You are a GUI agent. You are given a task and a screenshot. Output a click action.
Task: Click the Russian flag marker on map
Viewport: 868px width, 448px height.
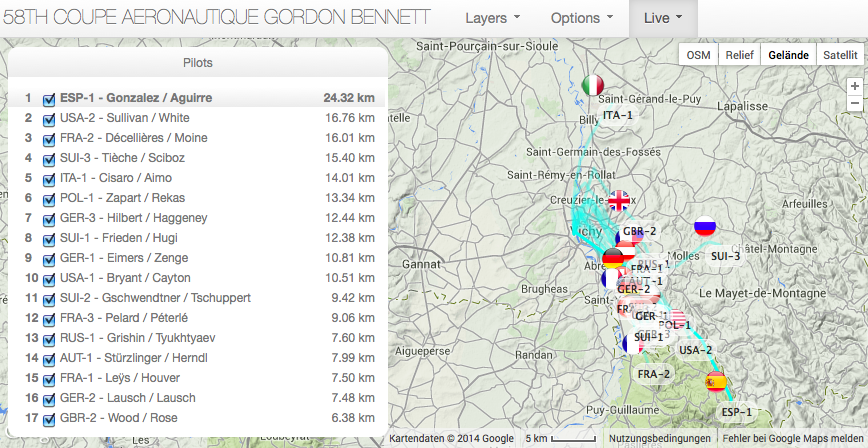pos(706,227)
